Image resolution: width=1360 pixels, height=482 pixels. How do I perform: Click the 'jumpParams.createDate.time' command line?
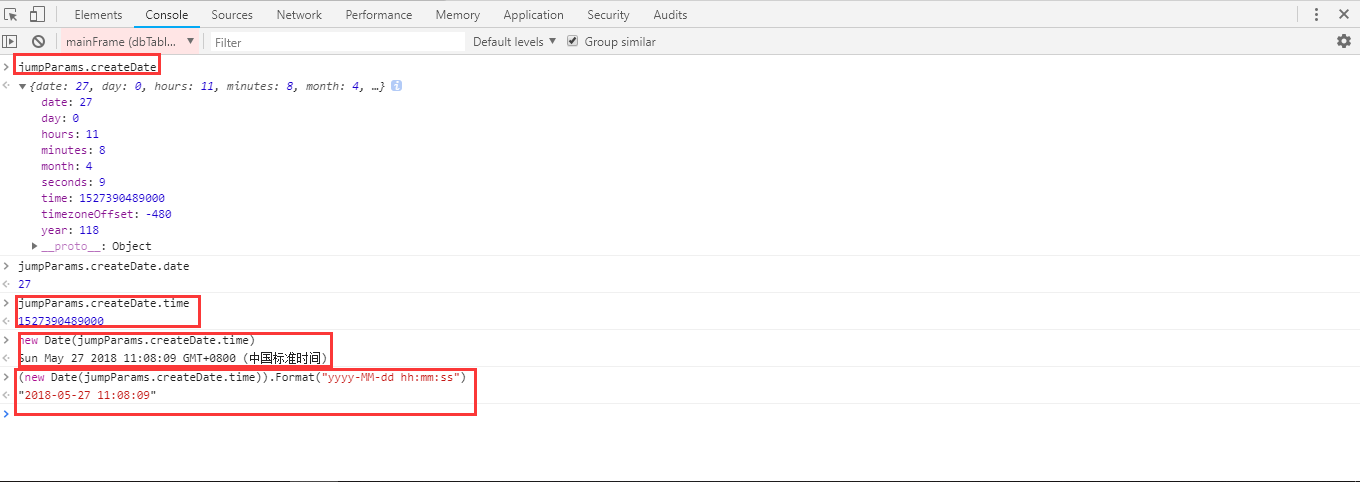pos(104,302)
